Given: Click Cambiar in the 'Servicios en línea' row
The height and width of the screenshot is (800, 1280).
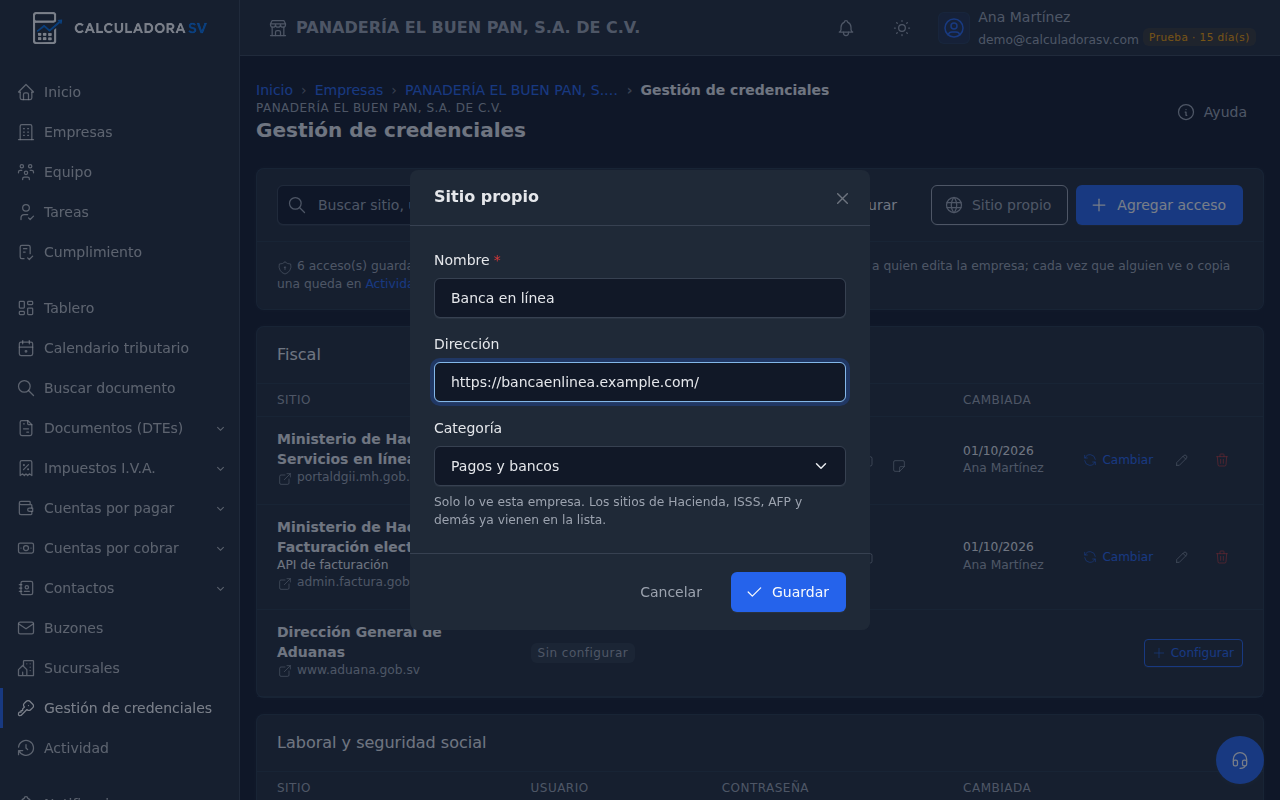Looking at the screenshot, I should [x=1118, y=460].
